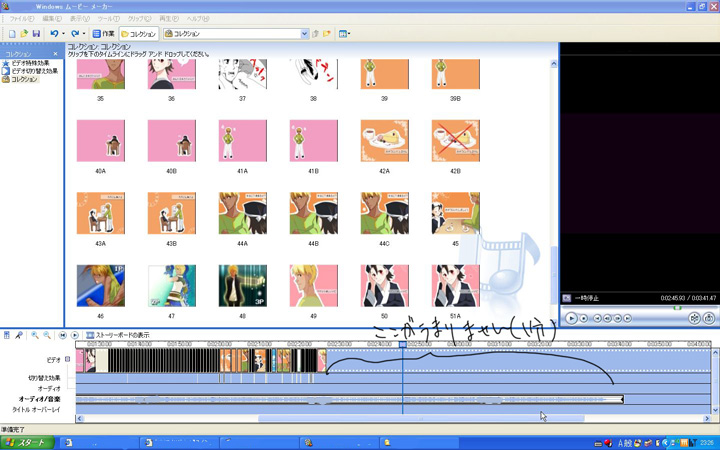This screenshot has width=720, height=450.
Task: Open the audio levels timeline tool
Action: 6,335
